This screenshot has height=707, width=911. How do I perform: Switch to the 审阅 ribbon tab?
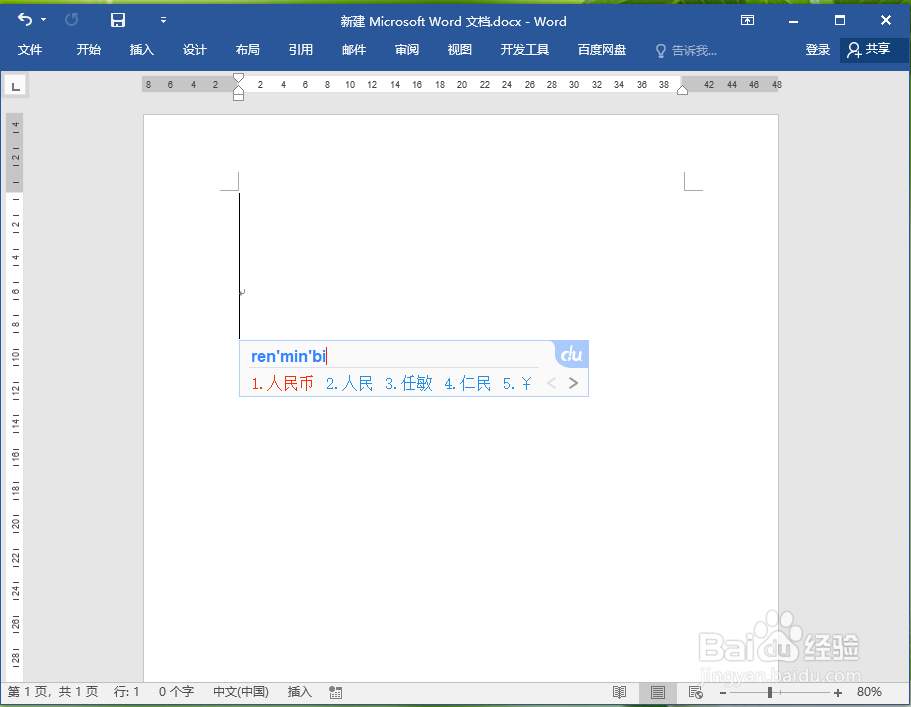(x=406, y=48)
